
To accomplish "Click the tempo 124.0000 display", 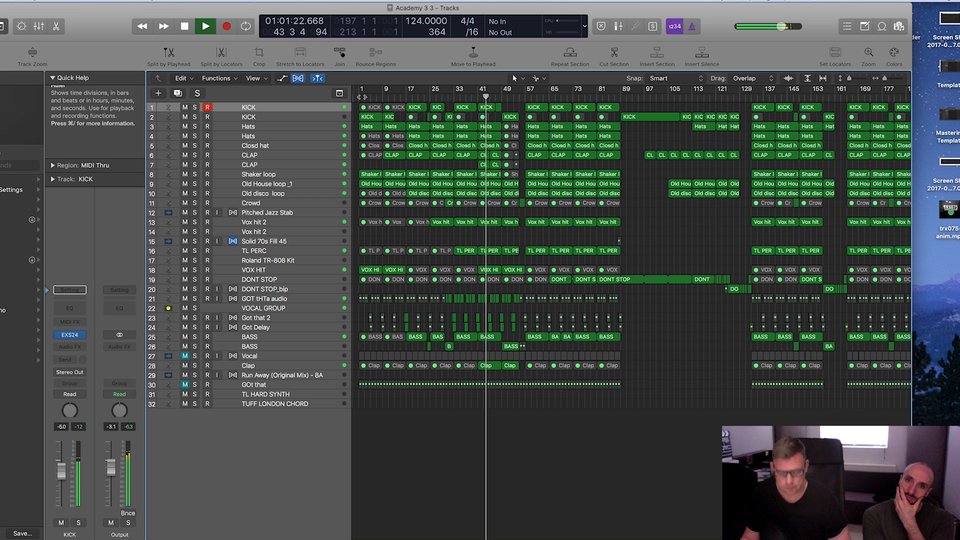I will pos(426,21).
